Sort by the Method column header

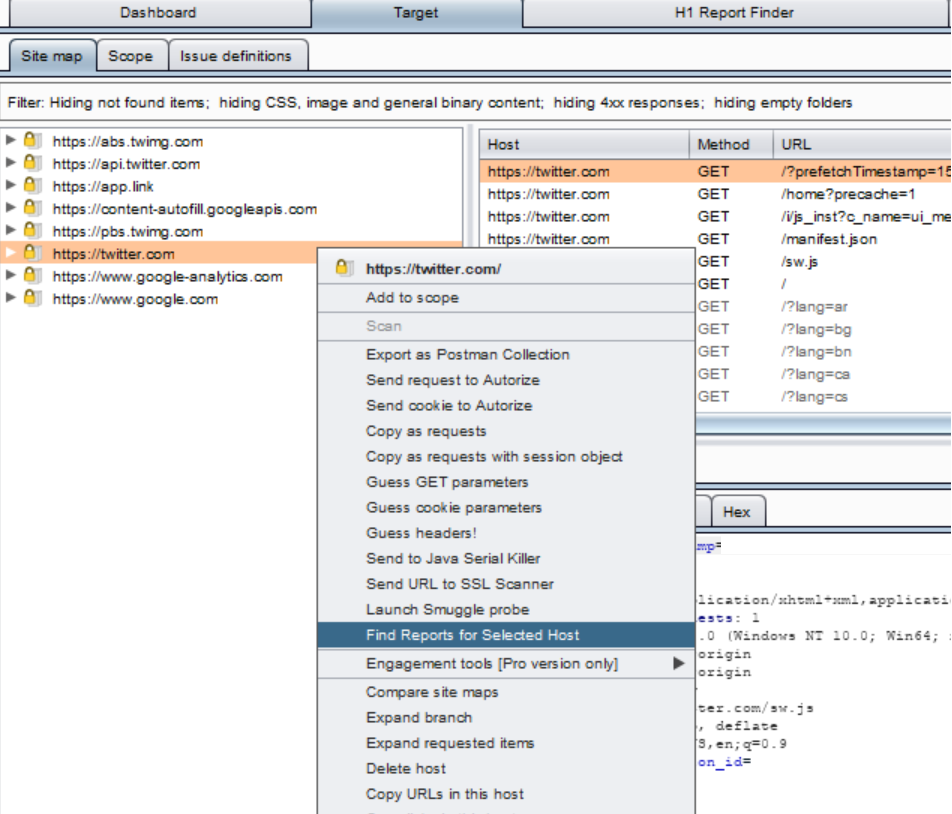tap(731, 144)
